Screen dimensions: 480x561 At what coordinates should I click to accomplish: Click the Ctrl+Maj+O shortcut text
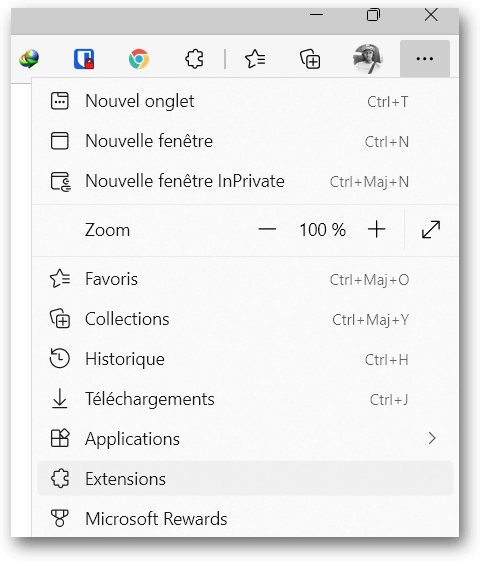(x=369, y=280)
